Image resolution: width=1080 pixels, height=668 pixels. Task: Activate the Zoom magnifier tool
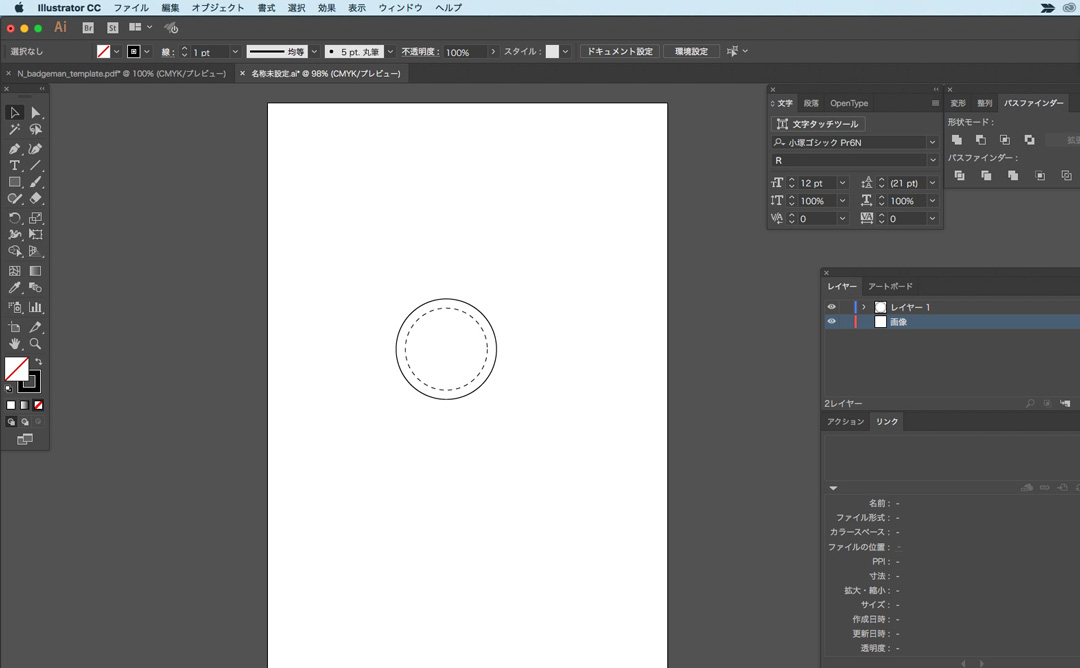[x=35, y=344]
